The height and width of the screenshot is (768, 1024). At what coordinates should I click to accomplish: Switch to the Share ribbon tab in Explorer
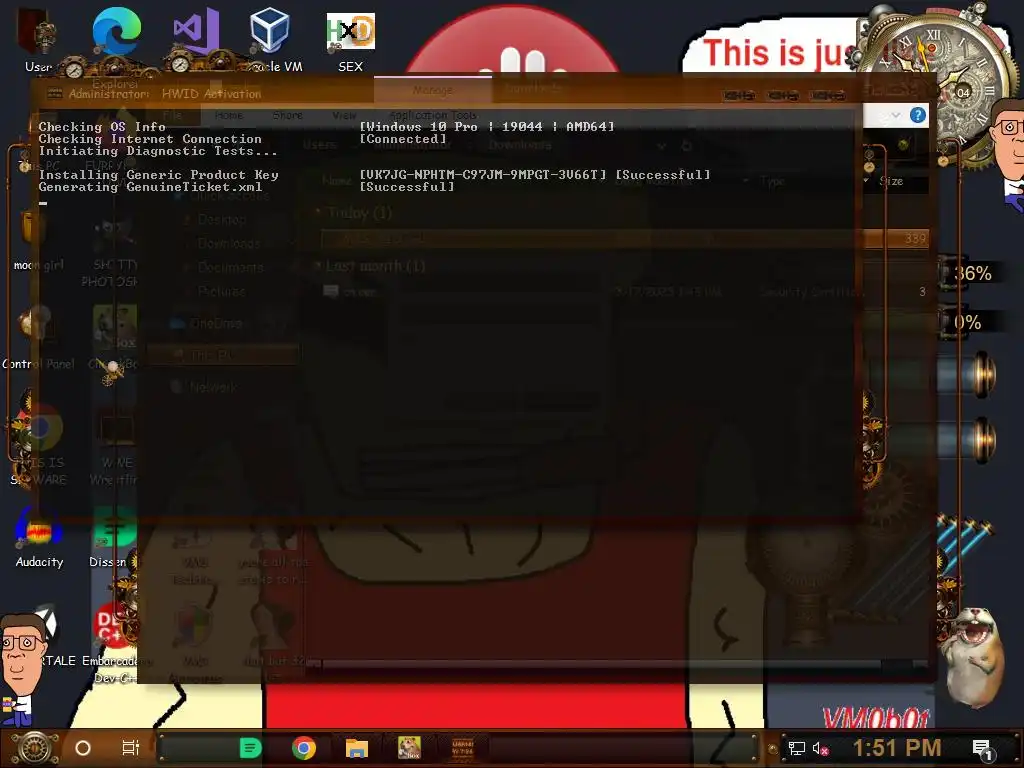coord(287,115)
